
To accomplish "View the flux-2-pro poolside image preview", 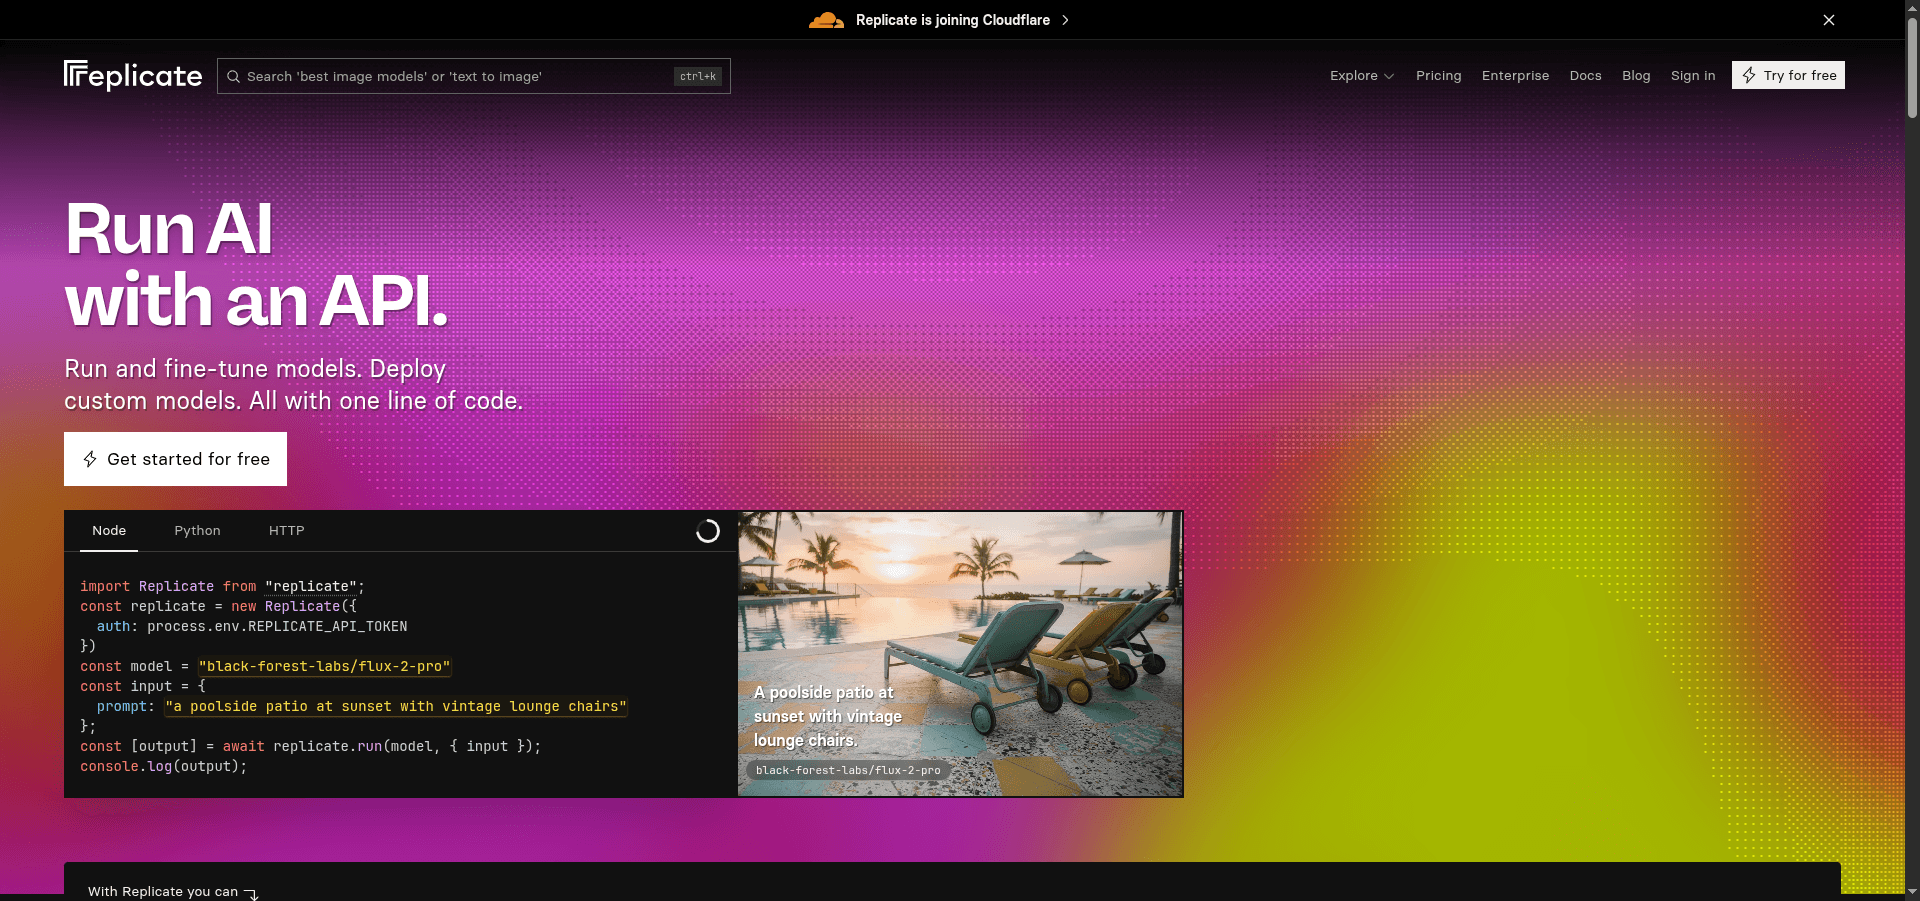I will point(960,652).
